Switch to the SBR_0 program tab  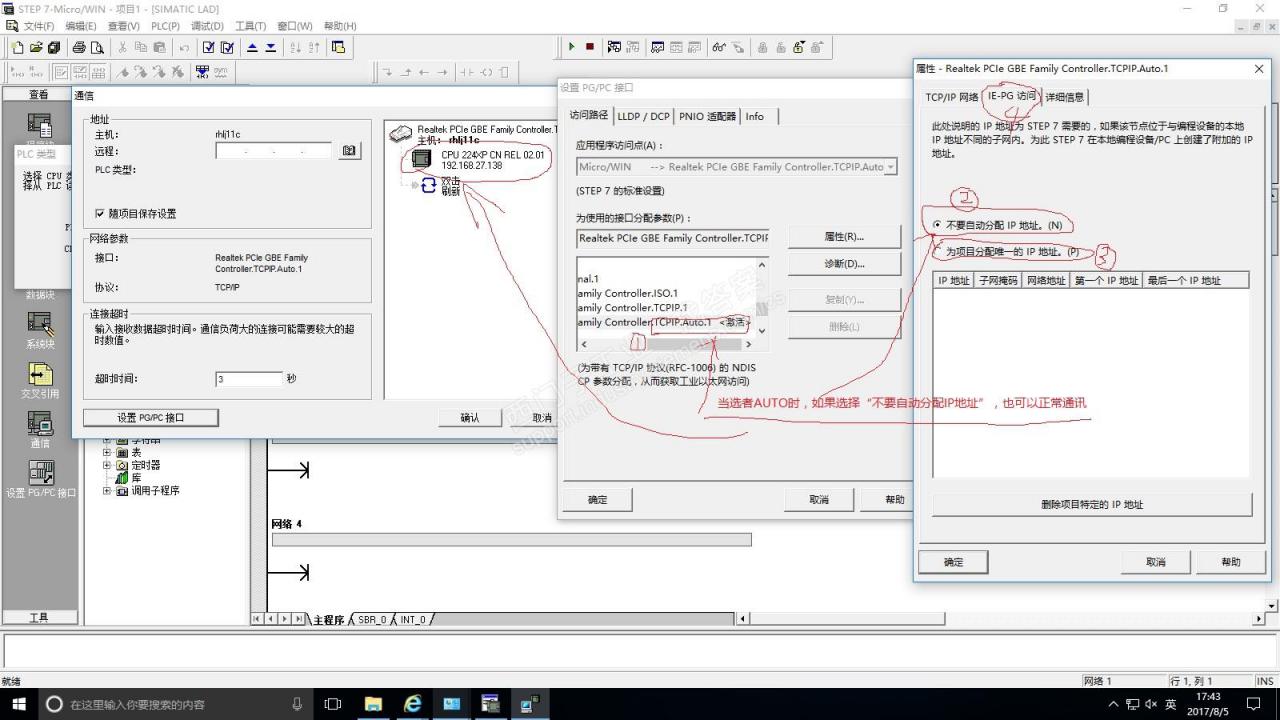[x=371, y=620]
